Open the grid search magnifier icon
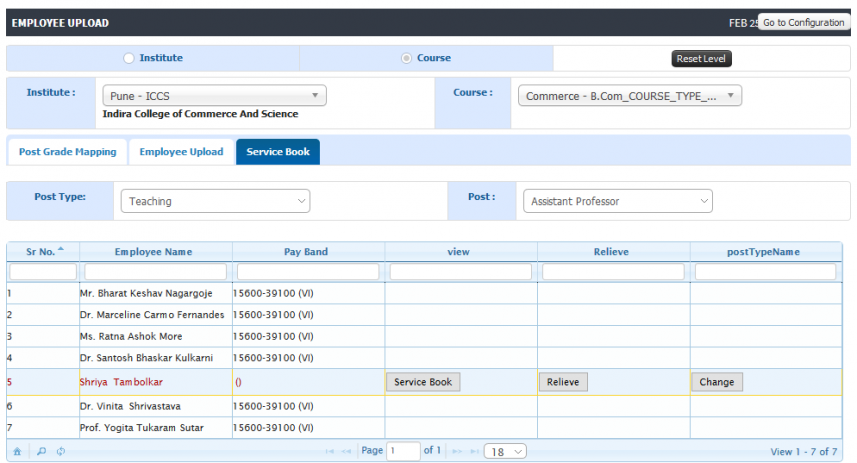Viewport: 857px width, 463px height. 42,452
